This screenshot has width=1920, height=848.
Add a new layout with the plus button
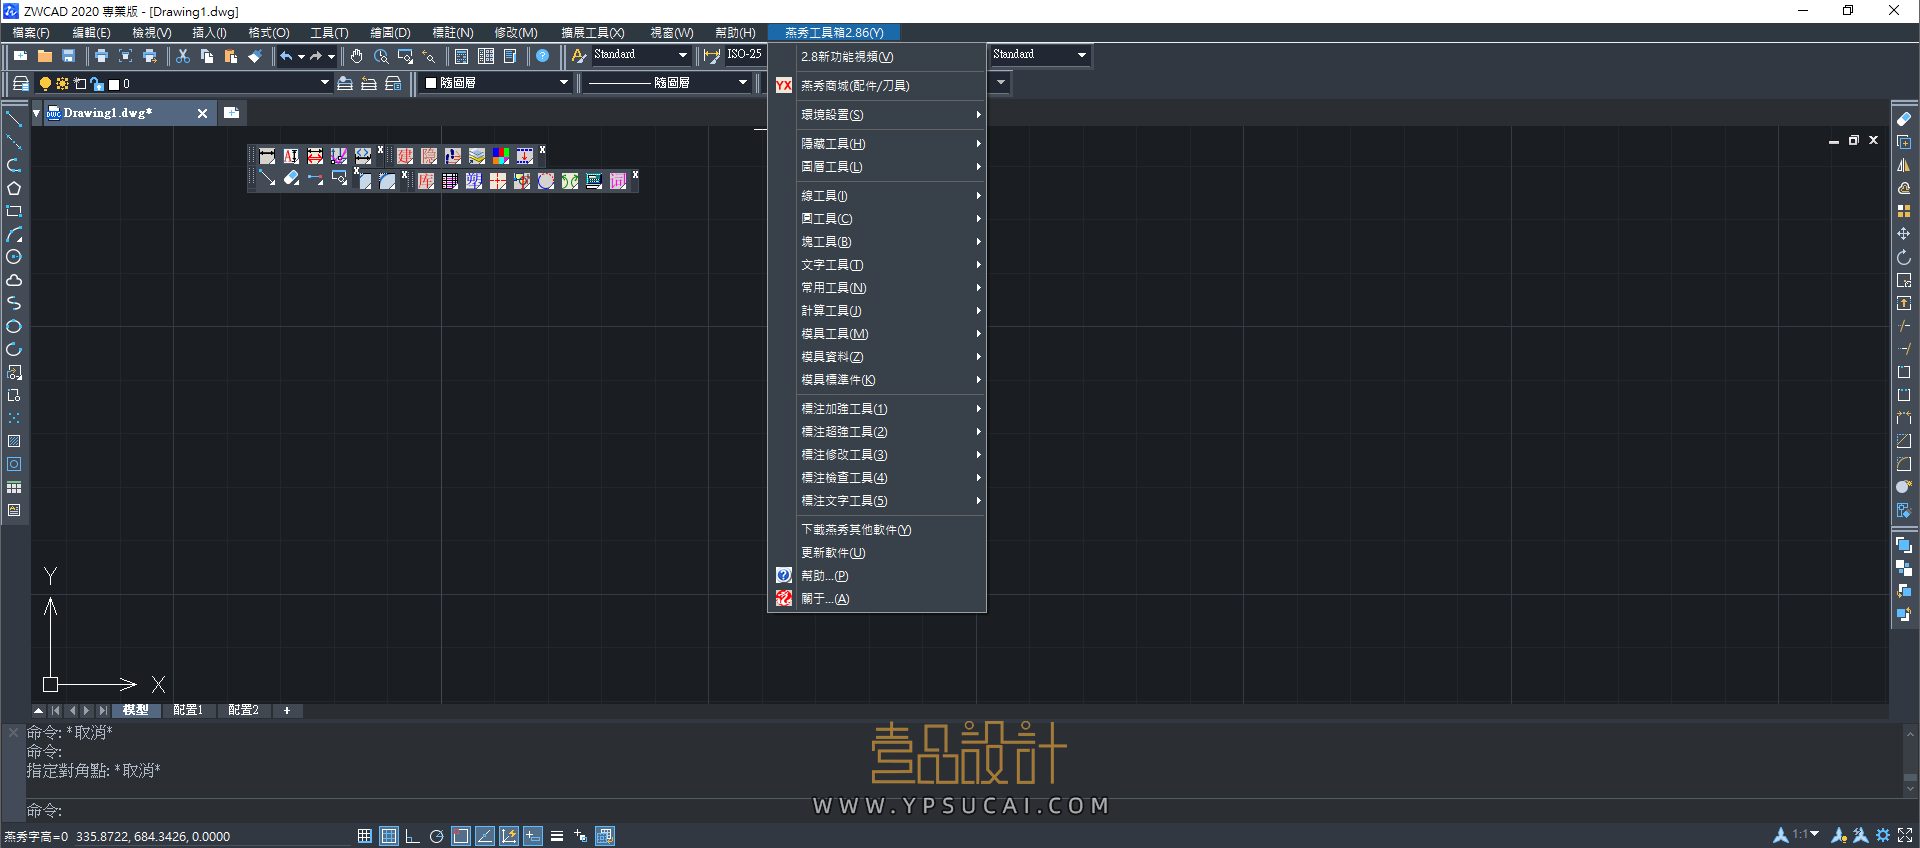point(287,710)
